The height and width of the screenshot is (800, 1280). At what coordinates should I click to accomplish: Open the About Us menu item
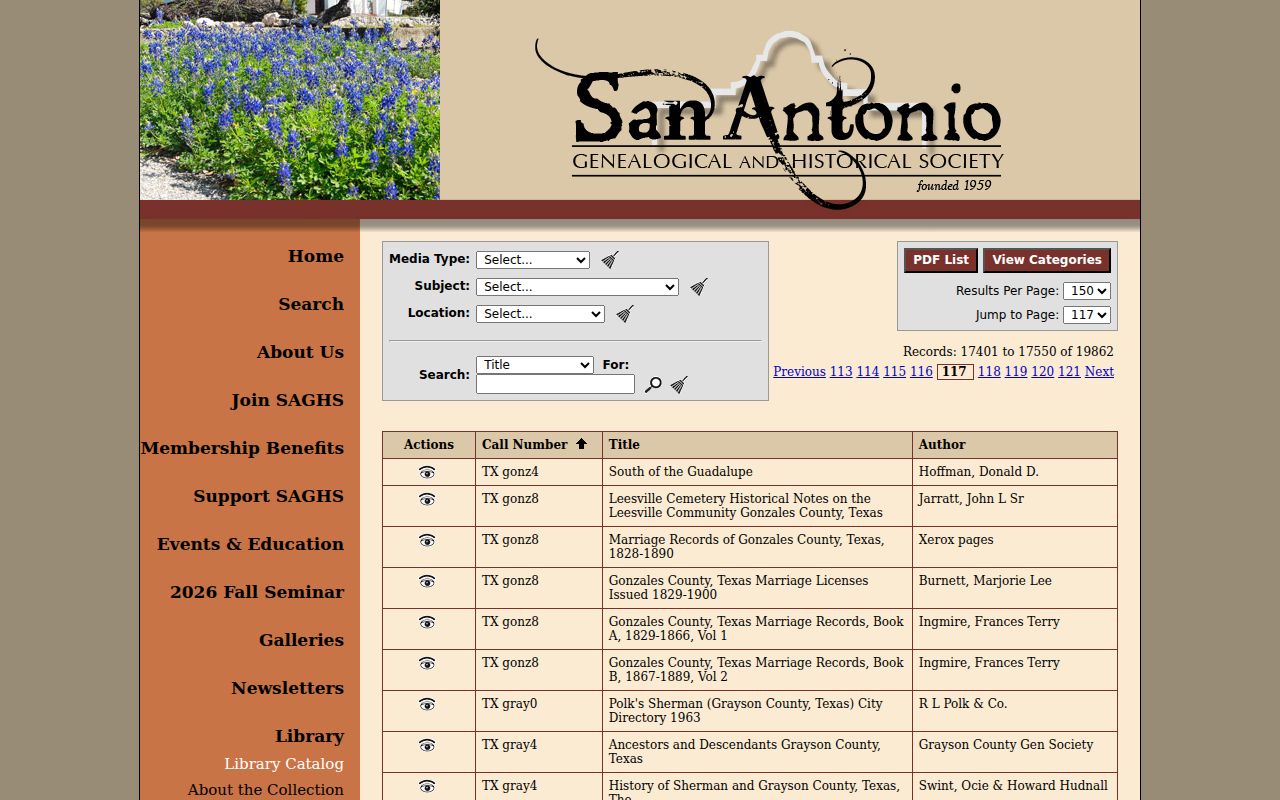pos(300,352)
